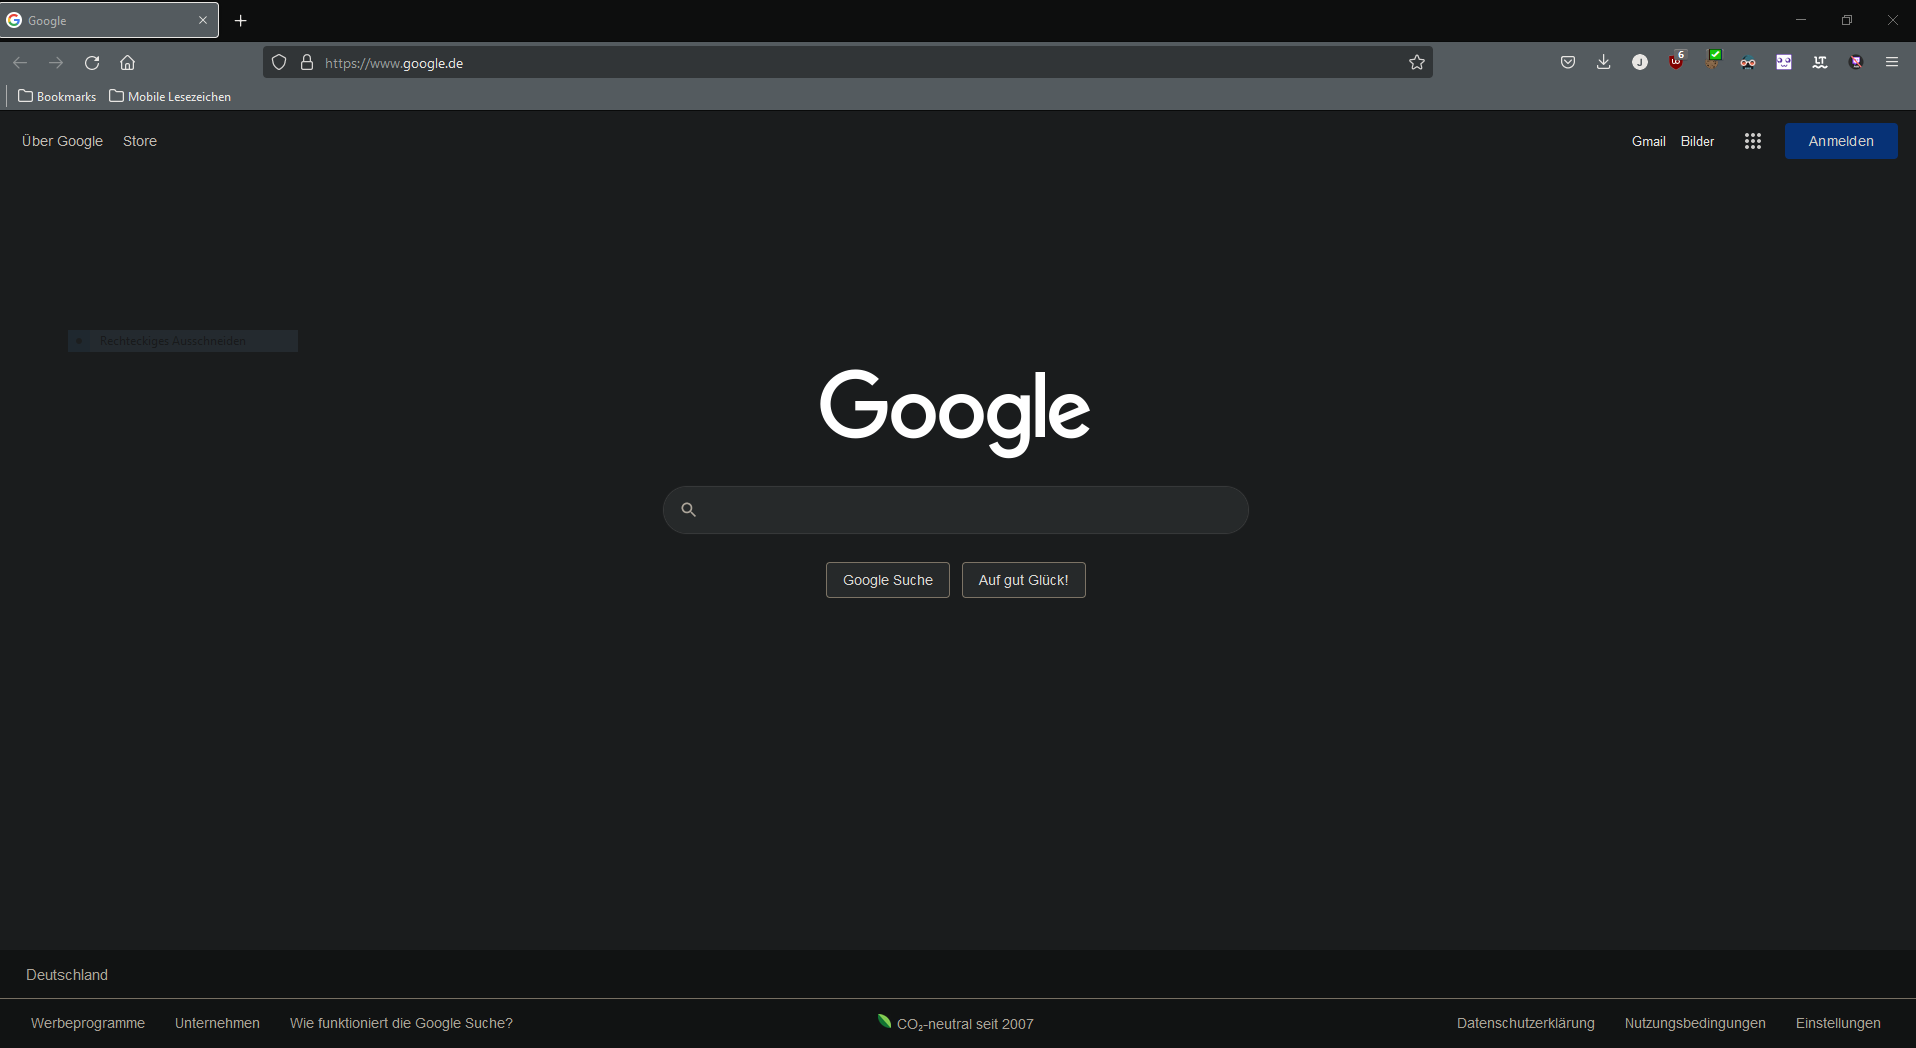Open the goggles-face extension icon

point(1748,63)
